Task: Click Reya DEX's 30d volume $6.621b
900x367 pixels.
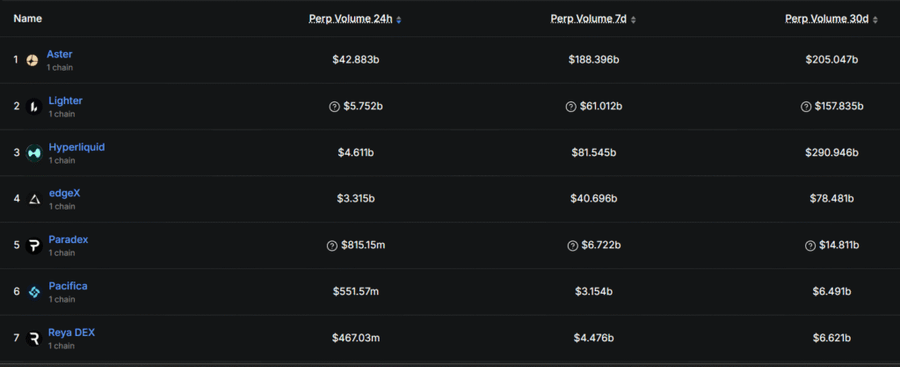Action: (832, 338)
